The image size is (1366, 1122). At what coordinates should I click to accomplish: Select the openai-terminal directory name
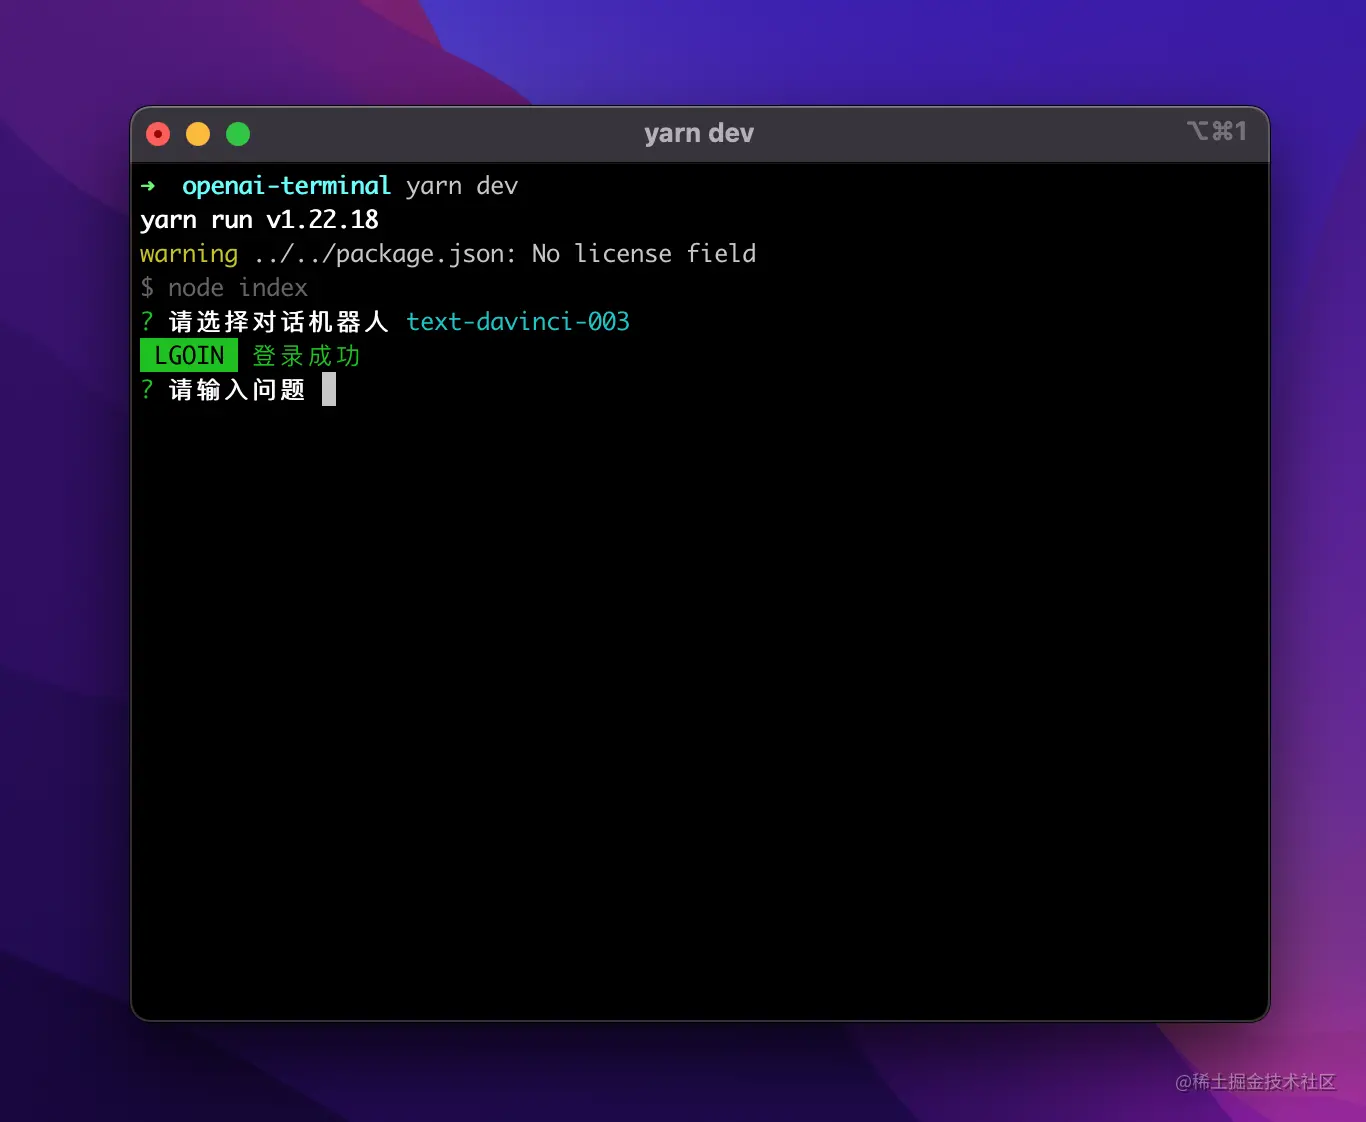pyautogui.click(x=286, y=186)
